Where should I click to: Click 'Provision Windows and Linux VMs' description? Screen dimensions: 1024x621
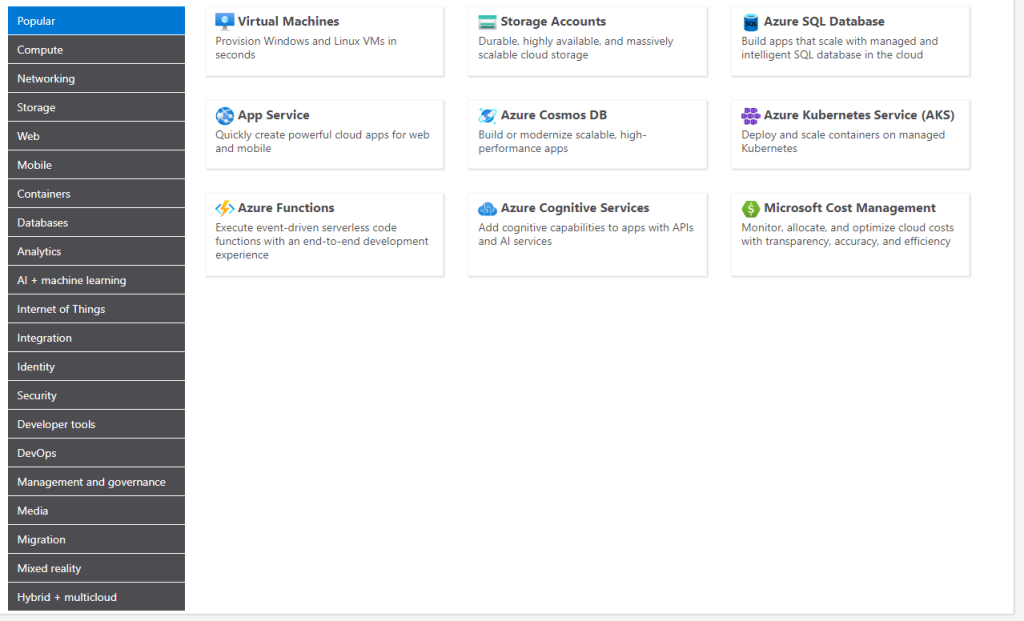(x=306, y=48)
